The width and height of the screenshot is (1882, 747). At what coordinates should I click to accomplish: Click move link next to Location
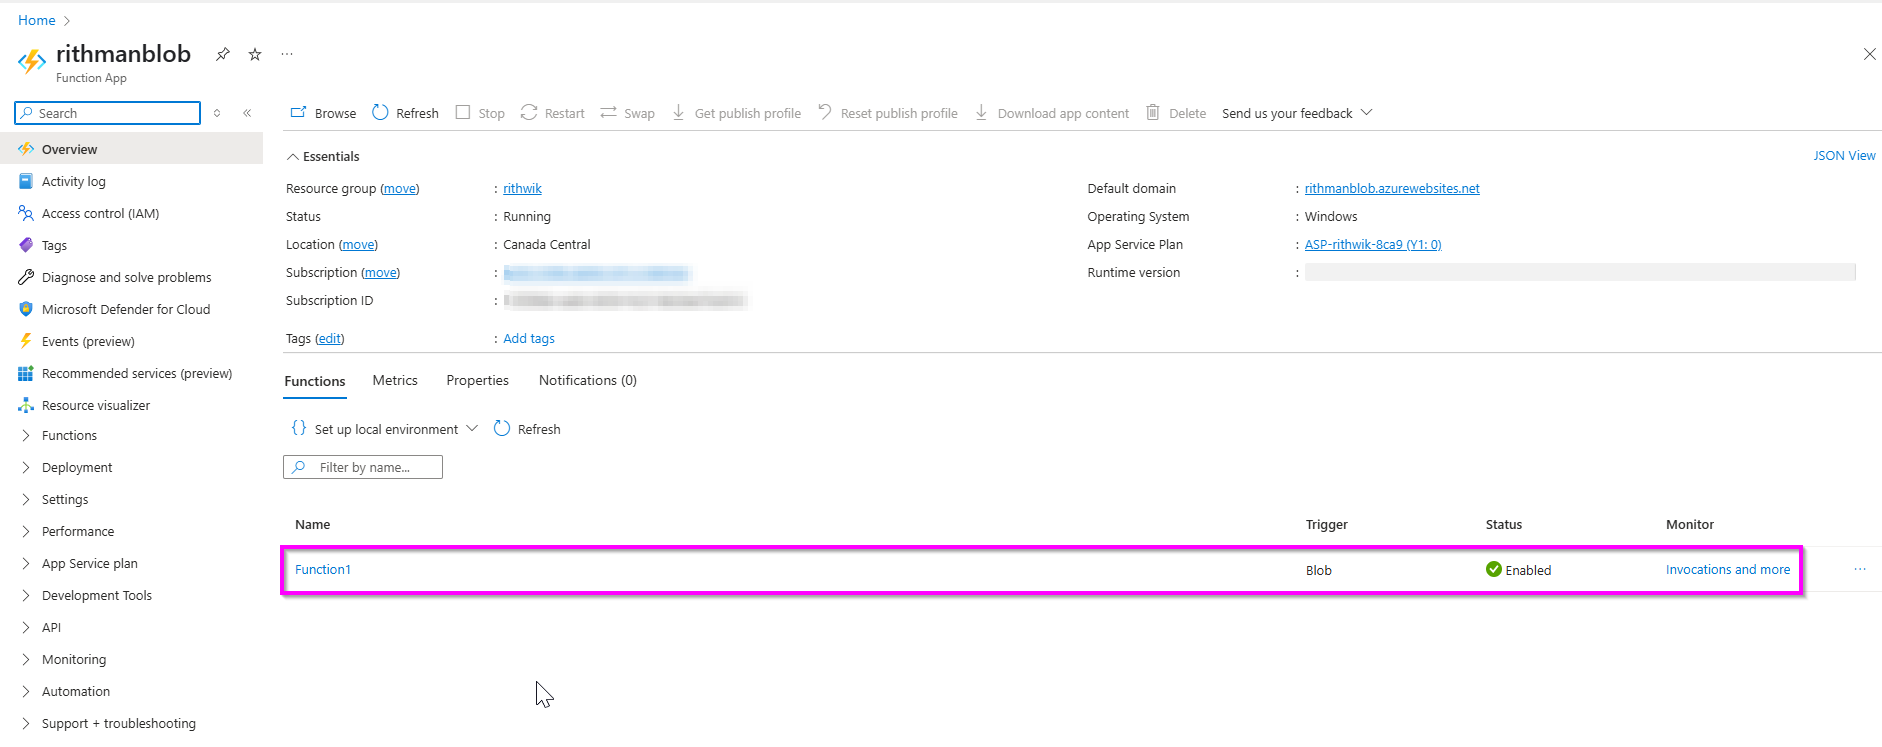[358, 244]
